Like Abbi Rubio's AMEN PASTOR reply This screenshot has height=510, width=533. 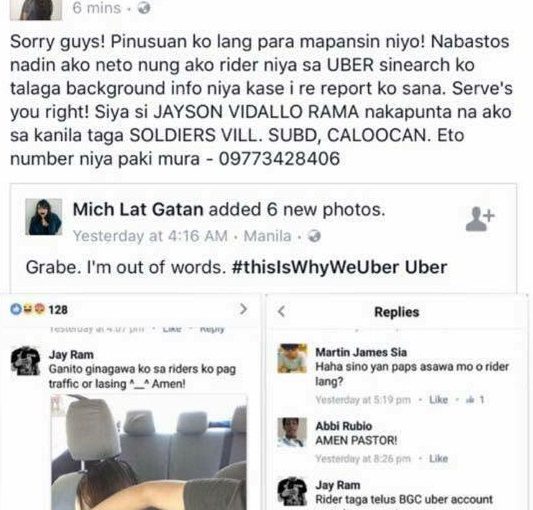[438, 459]
